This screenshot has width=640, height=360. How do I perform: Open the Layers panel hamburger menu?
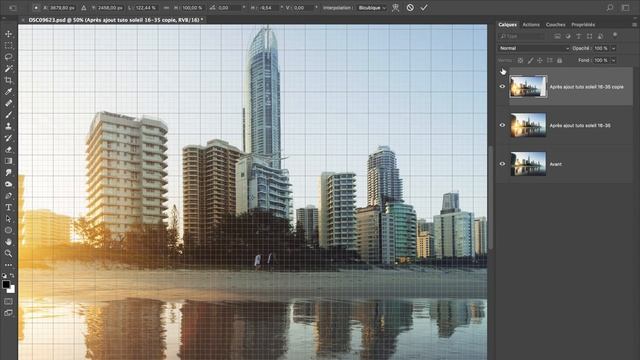coord(634,24)
